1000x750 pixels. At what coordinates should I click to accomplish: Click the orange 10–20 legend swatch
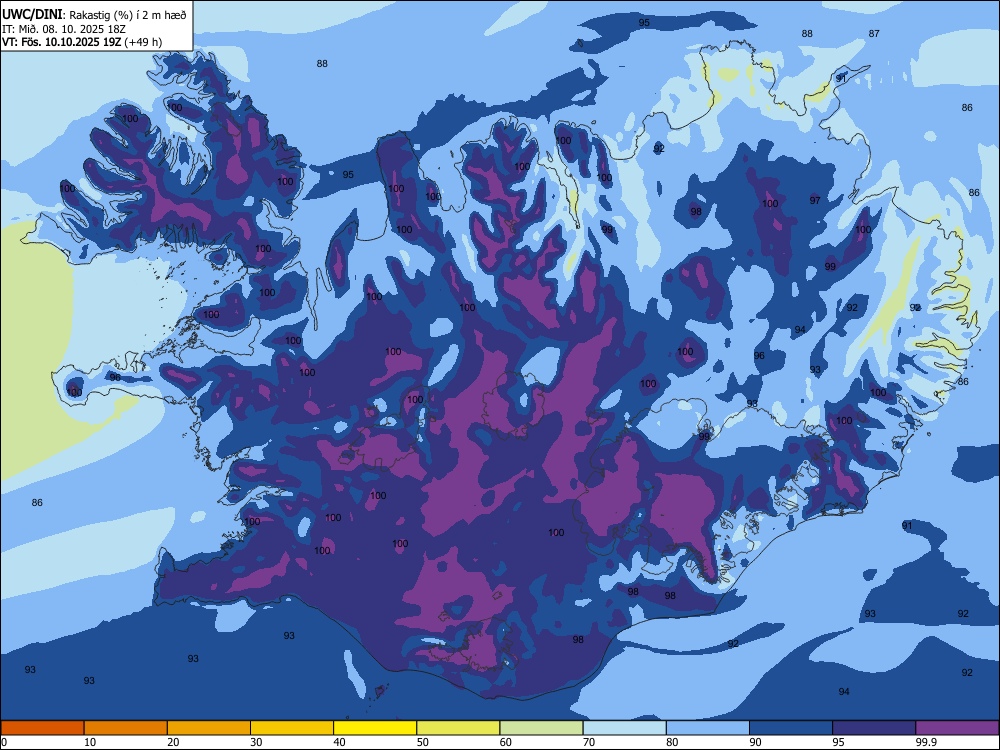[x=126, y=728]
